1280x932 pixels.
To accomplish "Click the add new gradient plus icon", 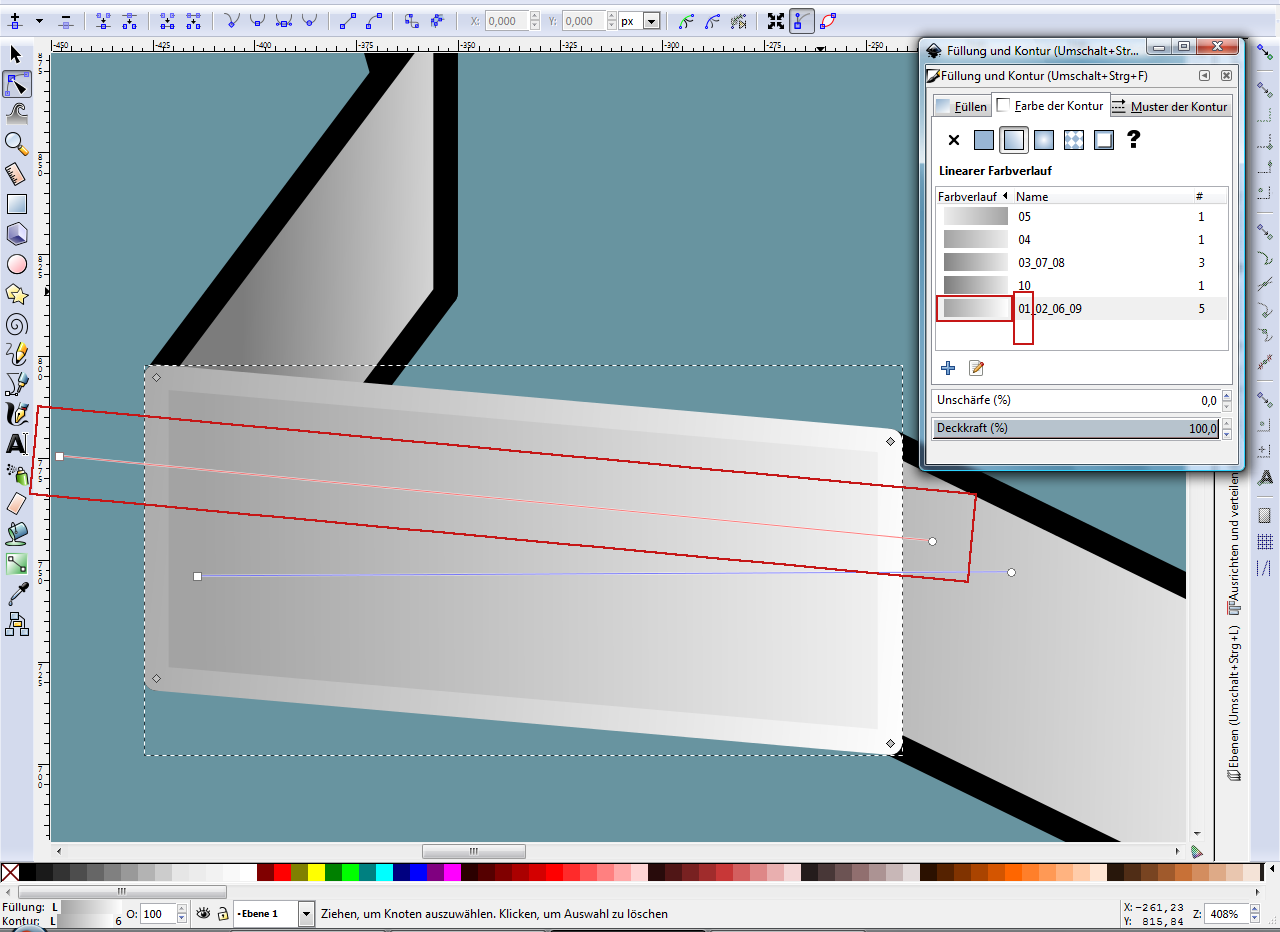I will [948, 368].
